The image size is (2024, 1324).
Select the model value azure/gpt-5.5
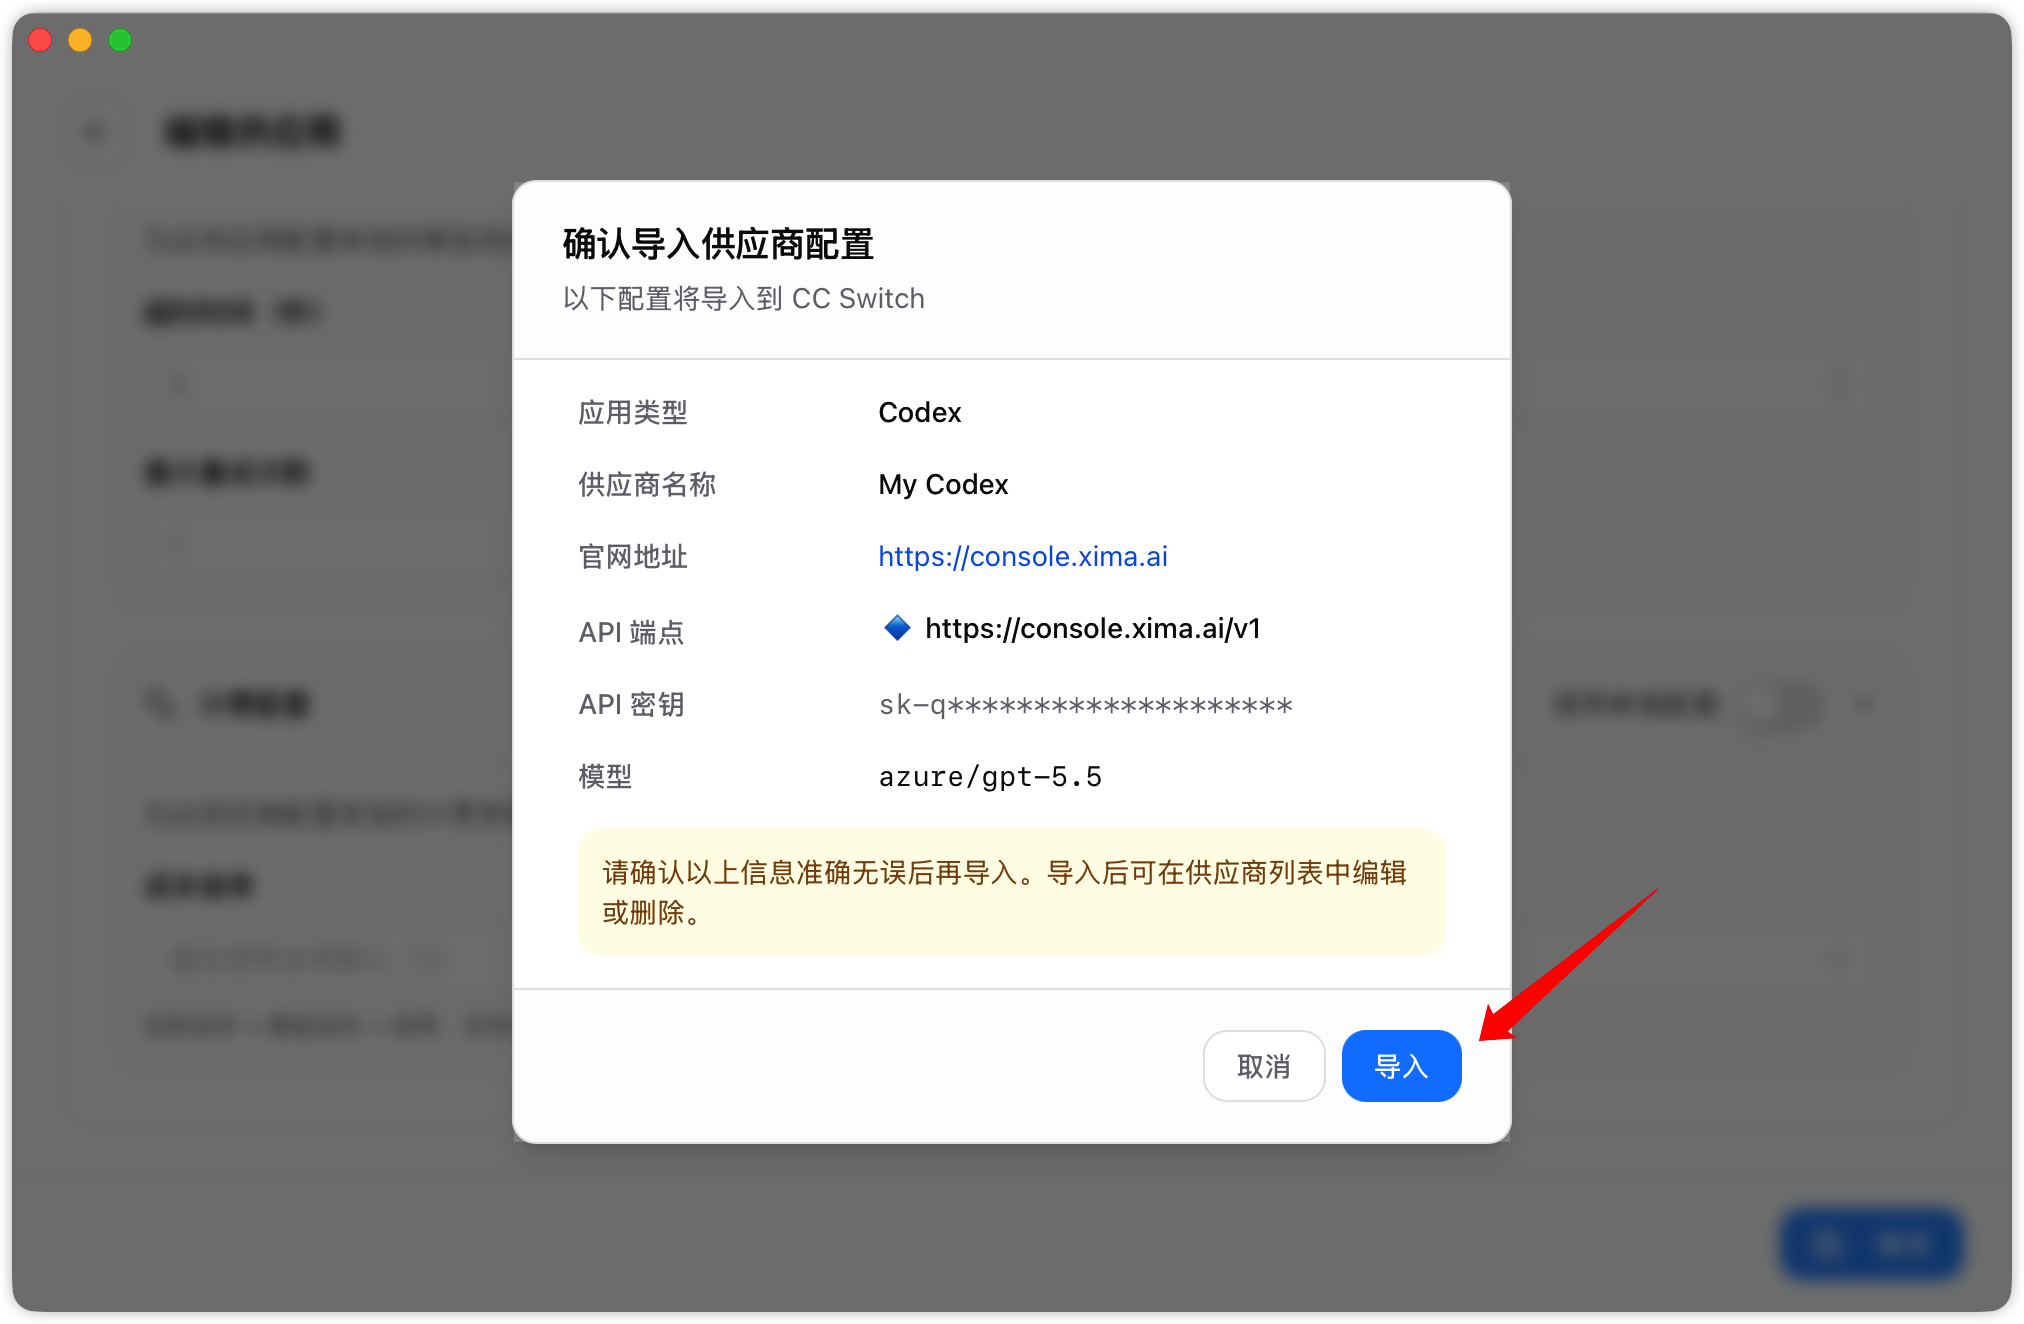pos(990,777)
